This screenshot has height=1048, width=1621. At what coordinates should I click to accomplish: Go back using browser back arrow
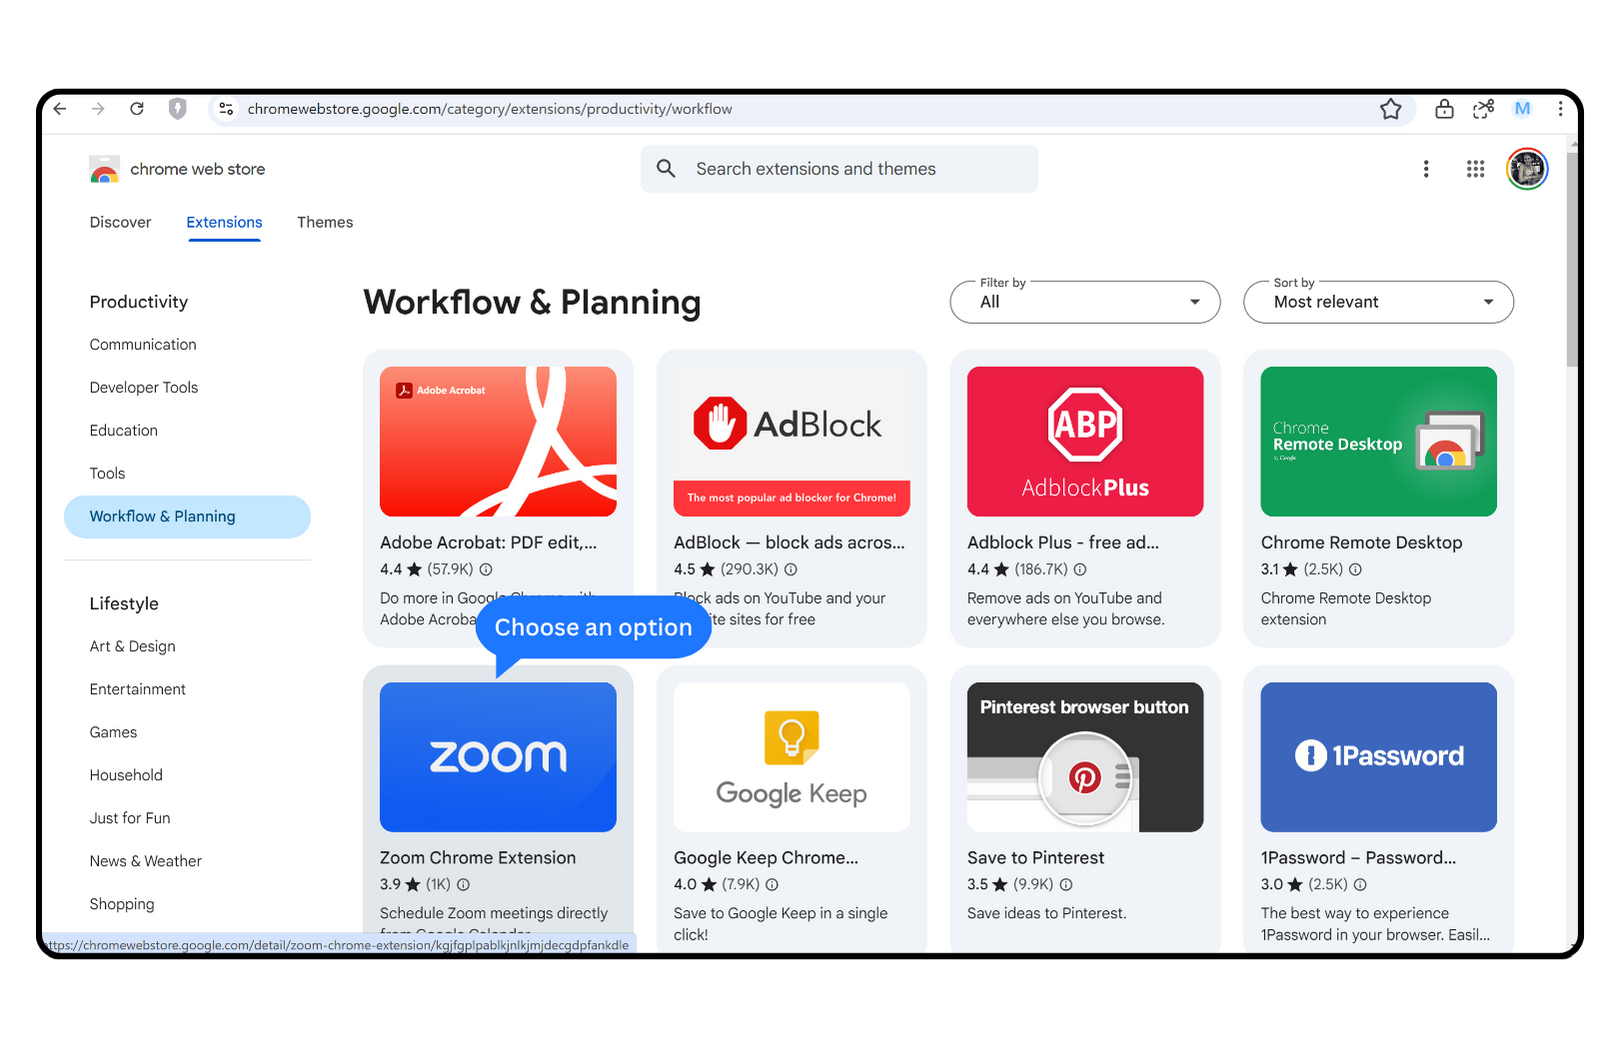[60, 109]
